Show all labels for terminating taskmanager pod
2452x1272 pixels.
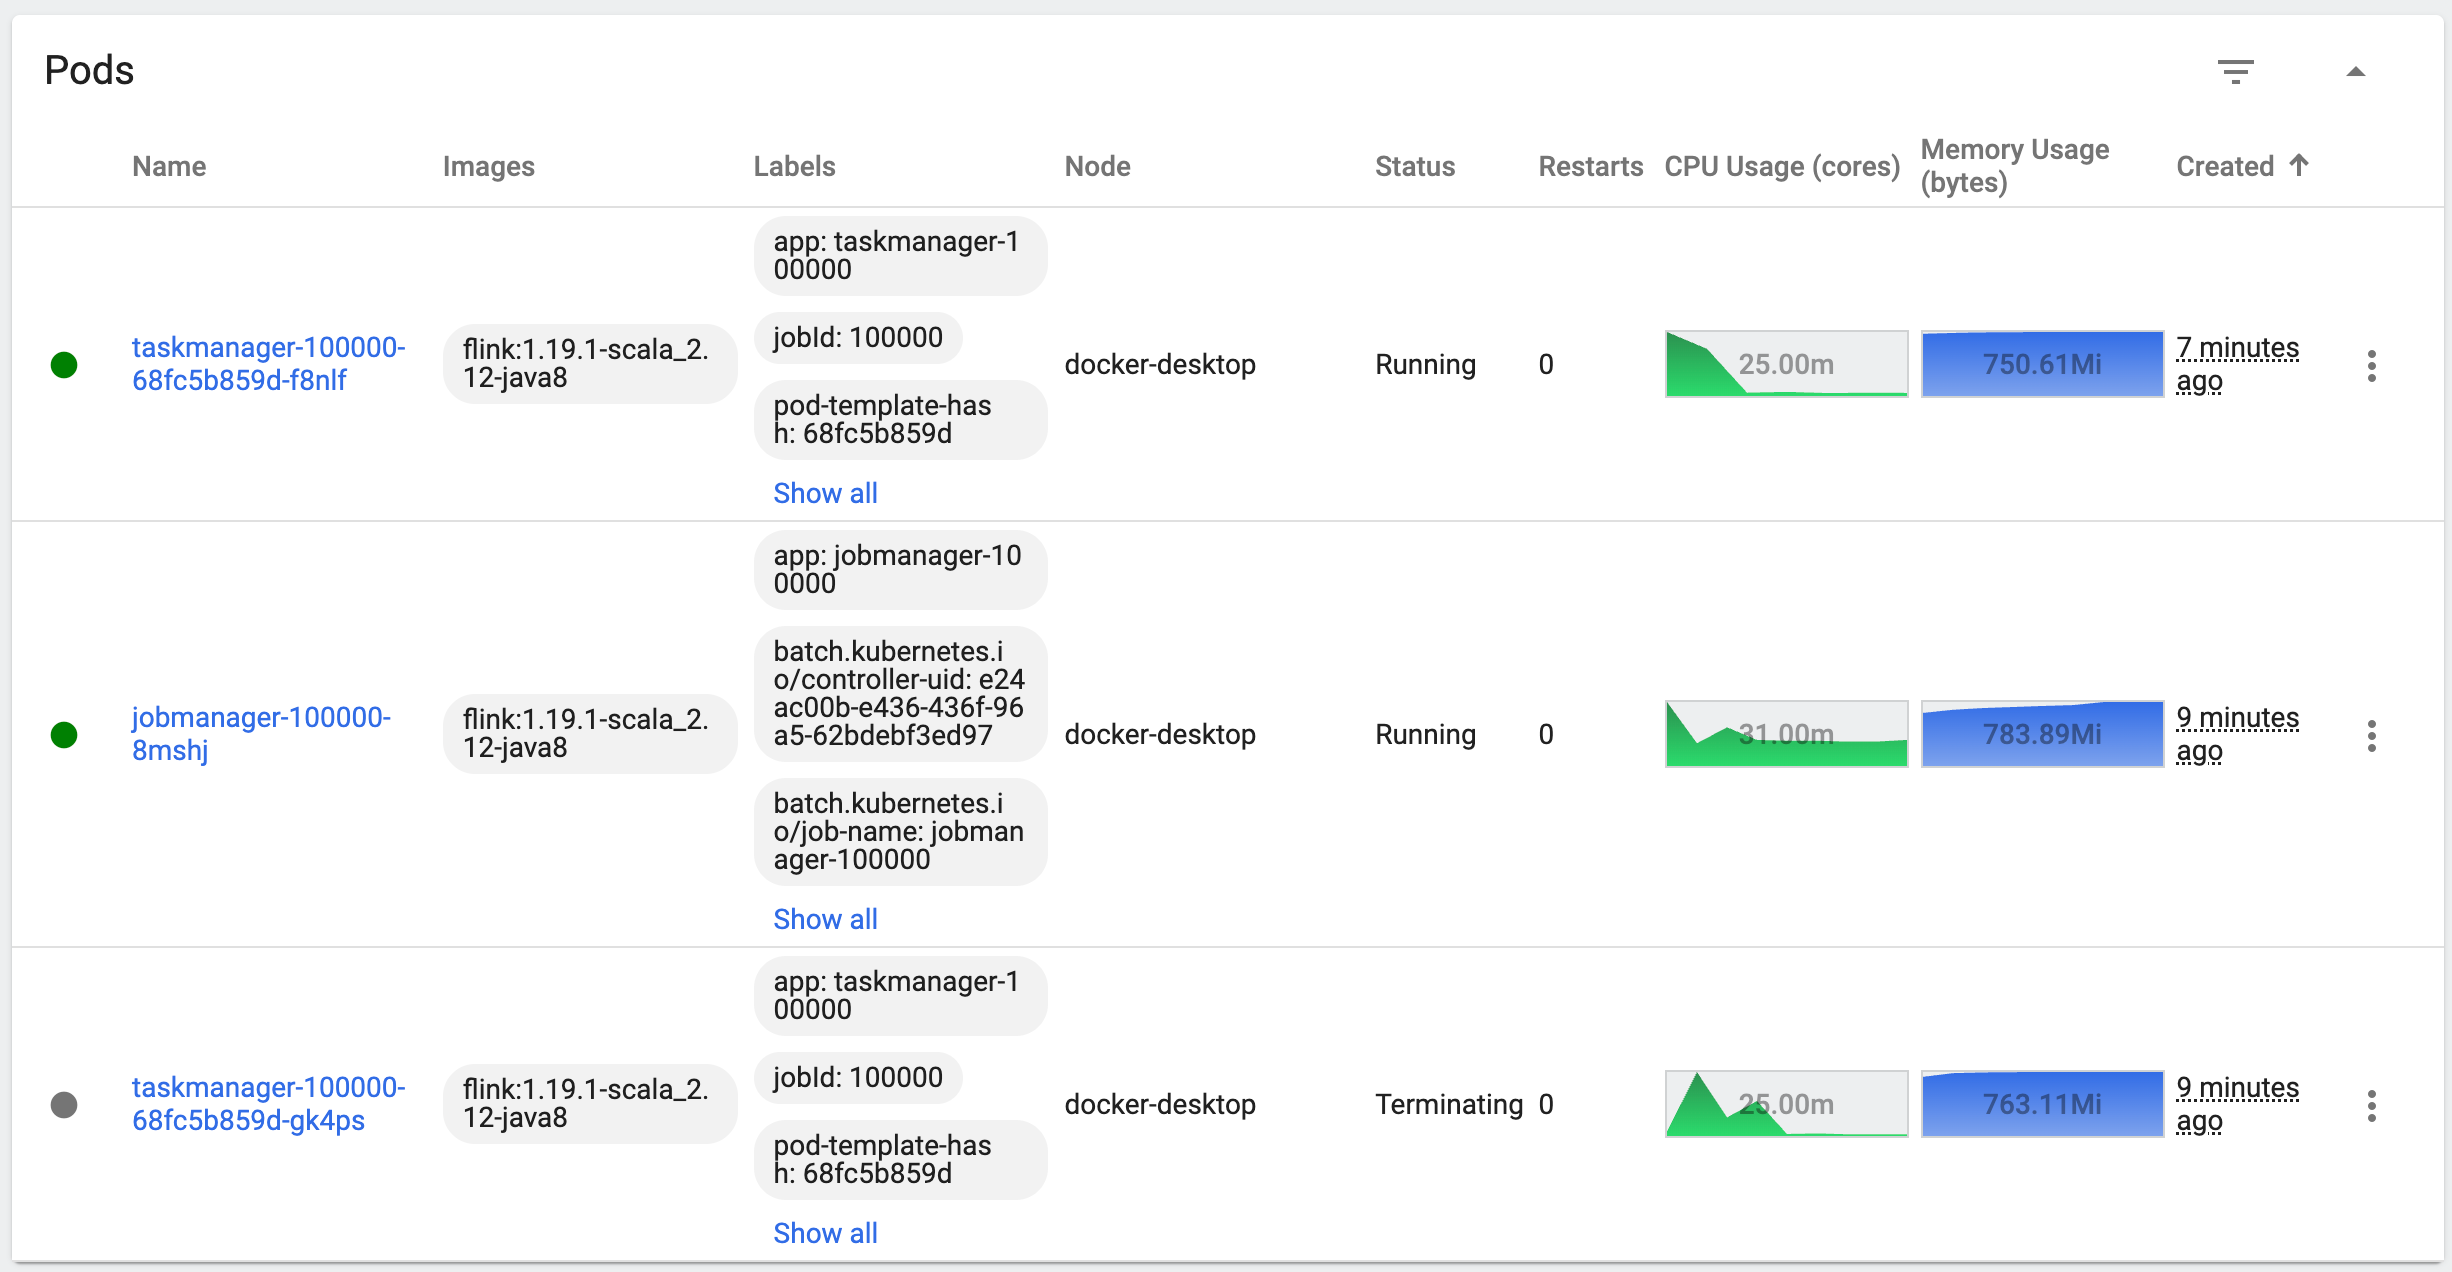point(825,1233)
